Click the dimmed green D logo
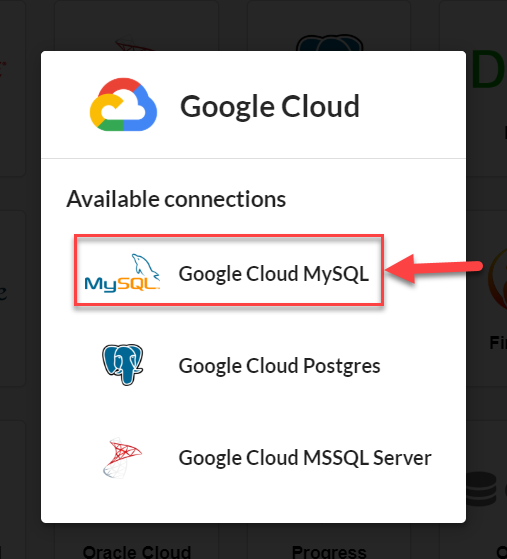The image size is (507, 559). coord(489,70)
